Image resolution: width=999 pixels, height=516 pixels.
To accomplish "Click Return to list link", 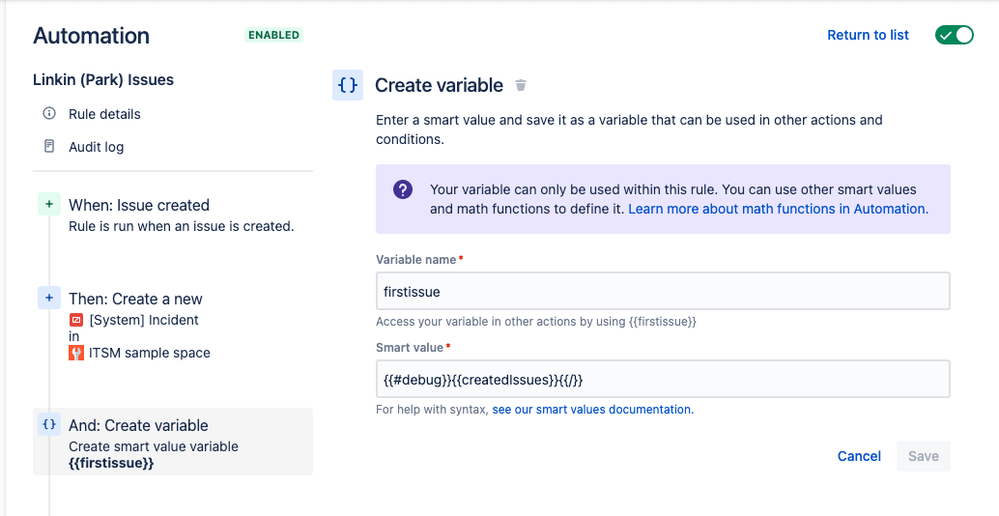I will (868, 35).
